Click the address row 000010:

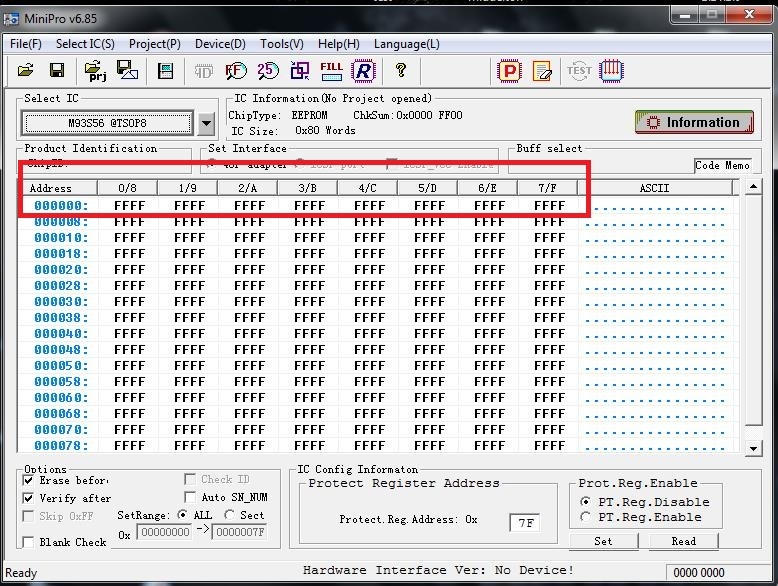(61, 238)
